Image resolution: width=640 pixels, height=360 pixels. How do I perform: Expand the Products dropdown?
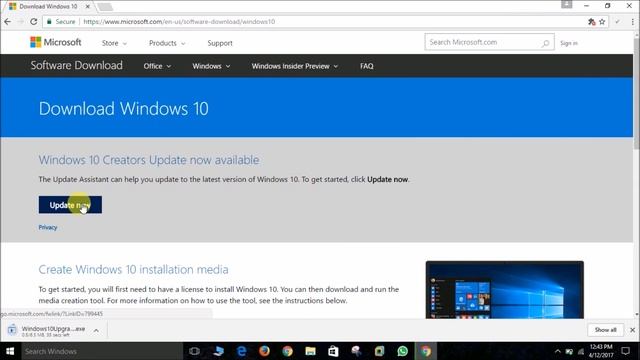(x=167, y=43)
